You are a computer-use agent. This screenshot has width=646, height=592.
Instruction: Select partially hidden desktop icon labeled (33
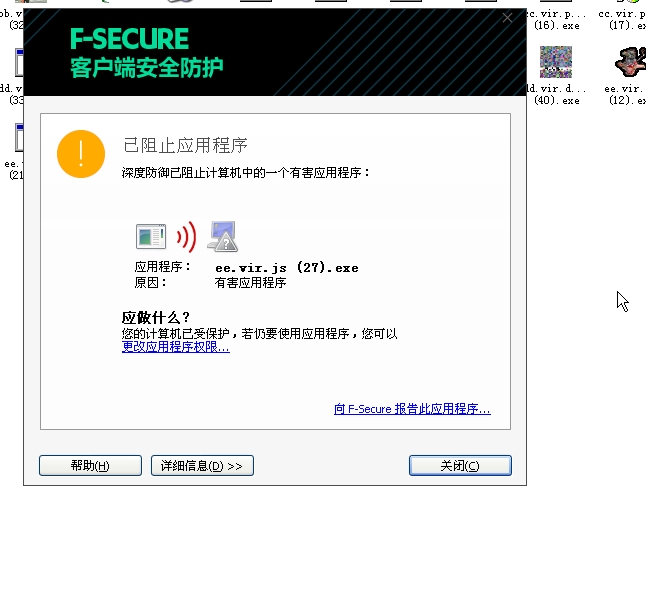point(12,76)
